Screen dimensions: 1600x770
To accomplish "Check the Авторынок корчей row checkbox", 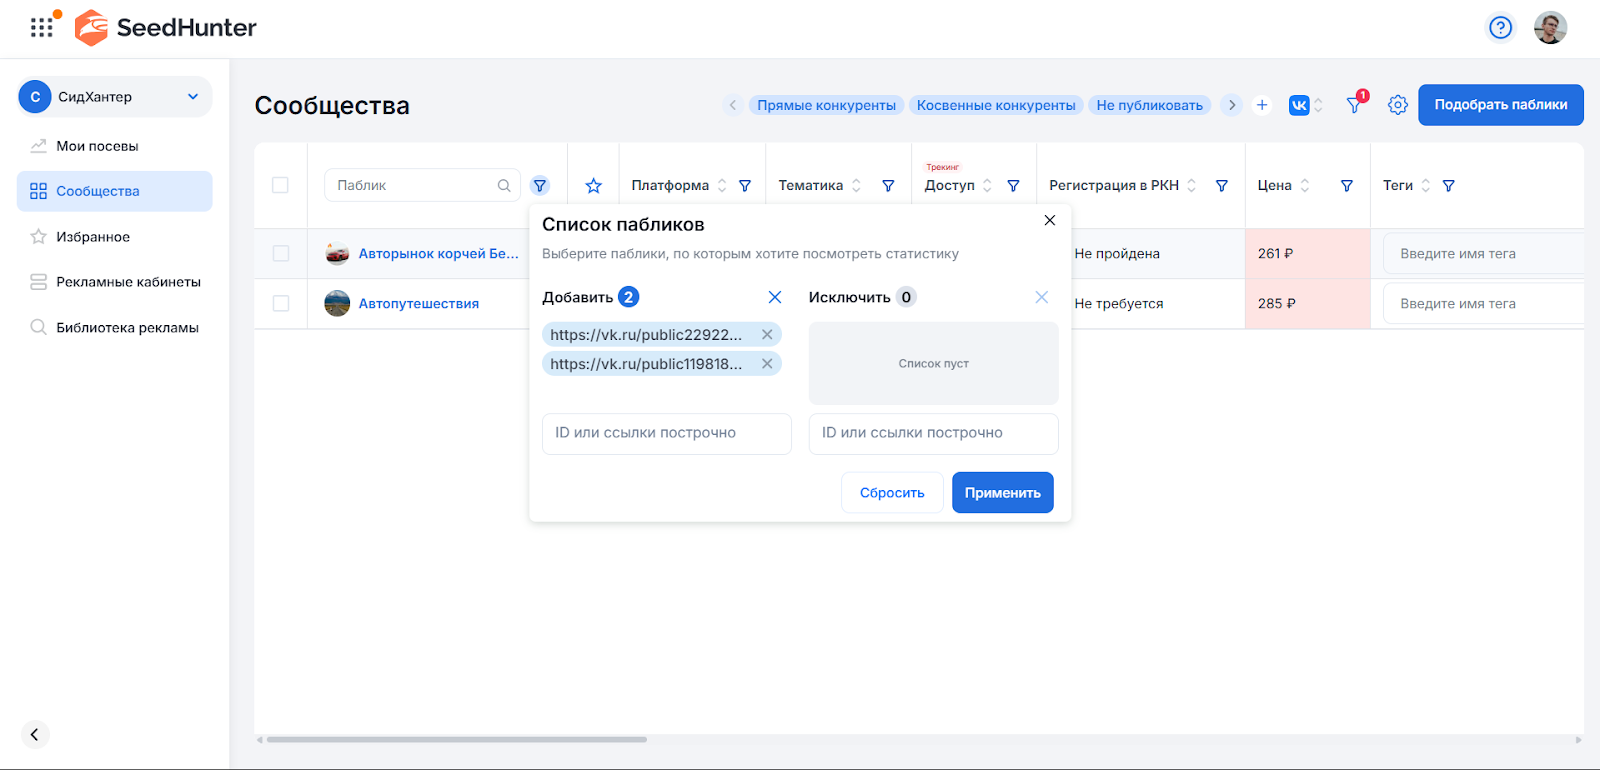I will pyautogui.click(x=281, y=254).
